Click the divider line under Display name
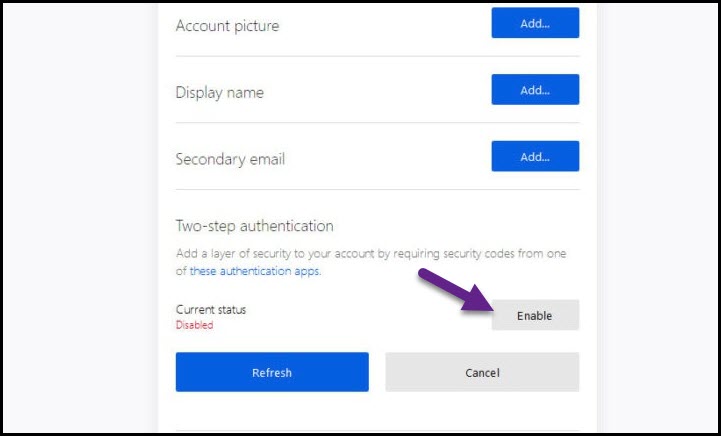 [377, 123]
